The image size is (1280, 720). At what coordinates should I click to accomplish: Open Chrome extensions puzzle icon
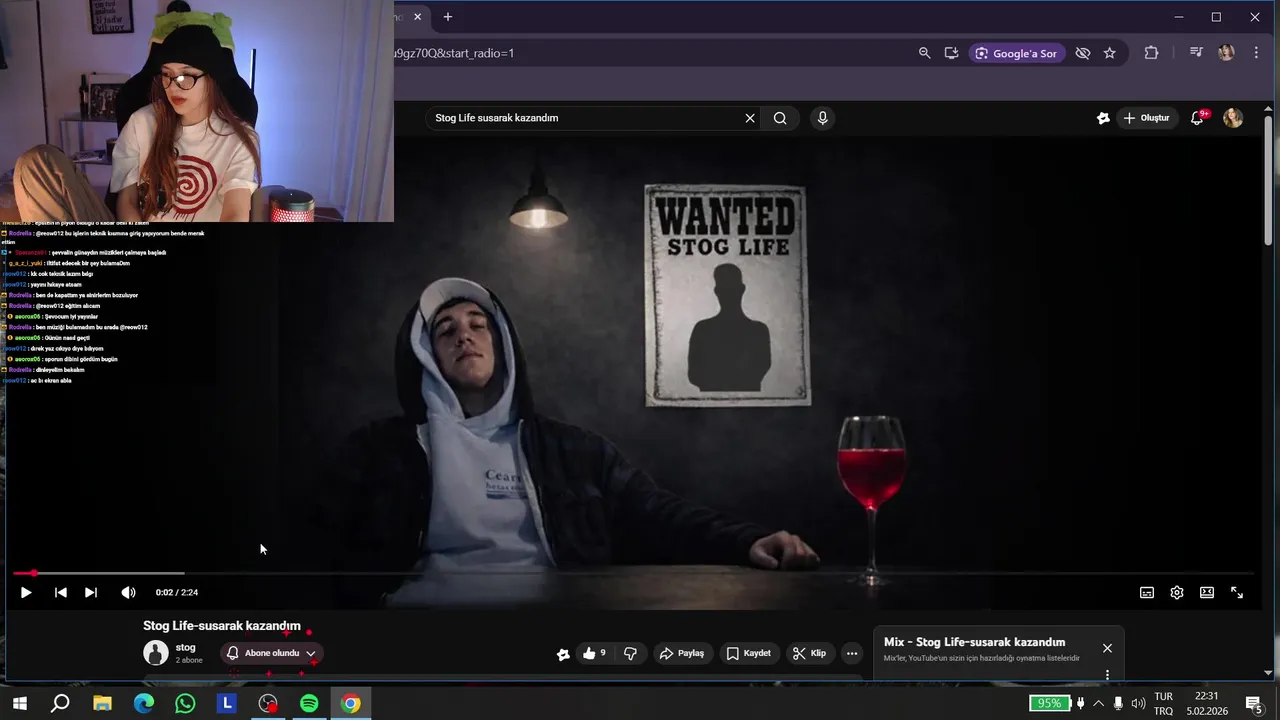(x=1151, y=53)
